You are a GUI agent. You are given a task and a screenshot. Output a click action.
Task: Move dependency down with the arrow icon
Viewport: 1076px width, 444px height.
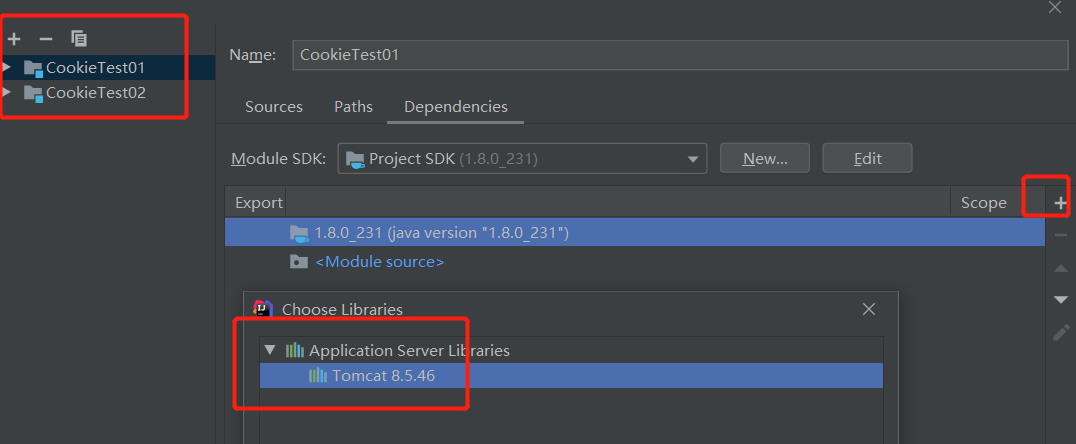1061,300
